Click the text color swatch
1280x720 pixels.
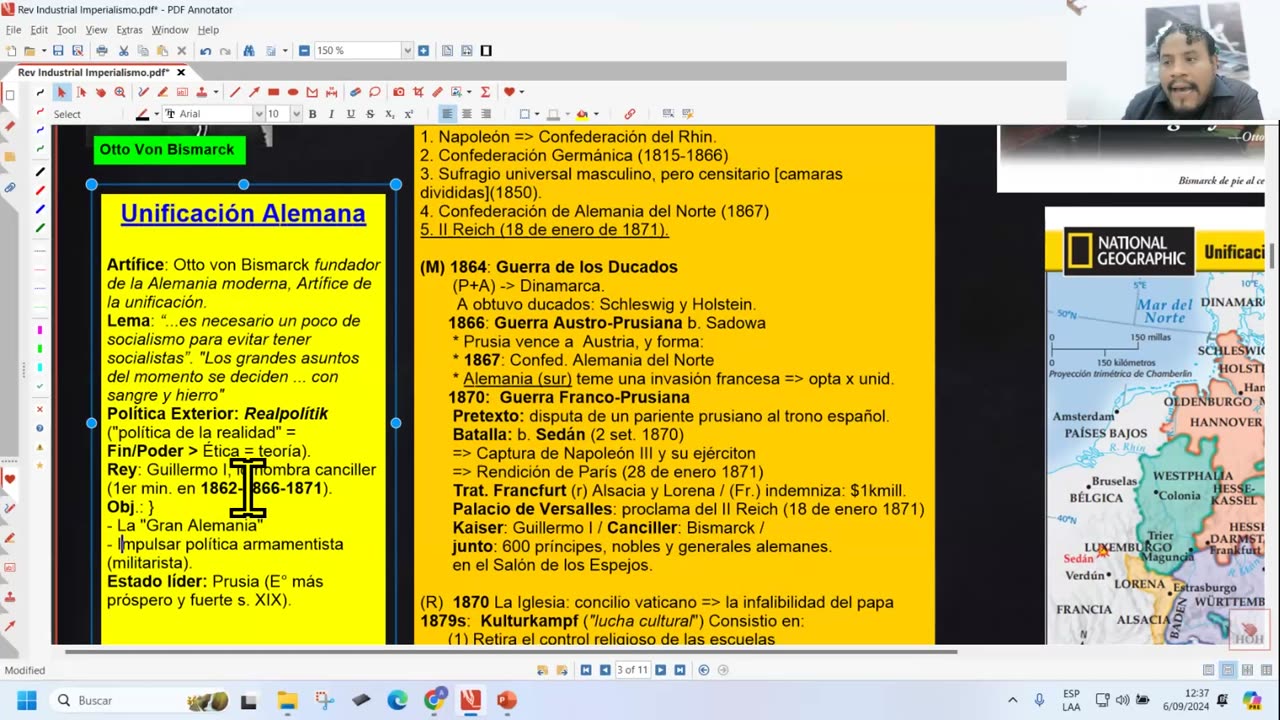coord(143,114)
